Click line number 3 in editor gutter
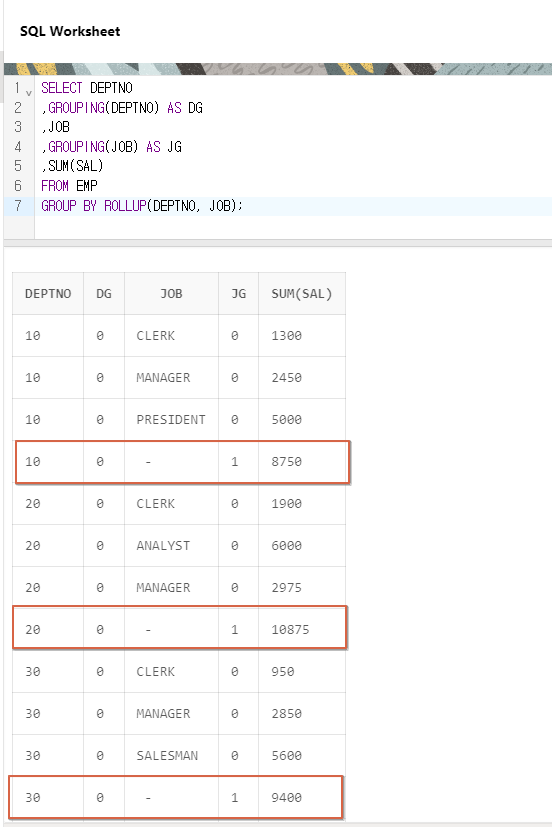The image size is (552, 827). pyautogui.click(x=18, y=127)
